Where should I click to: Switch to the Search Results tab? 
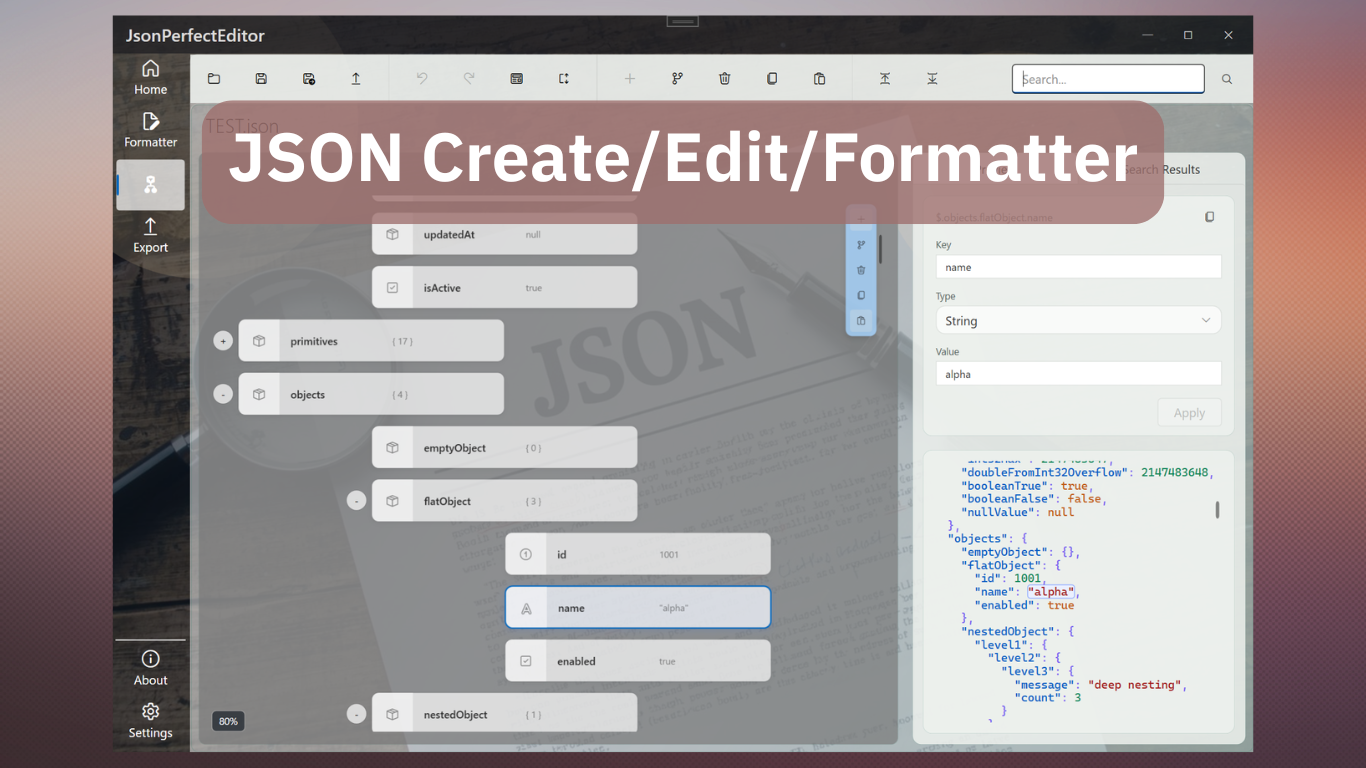[1160, 170]
